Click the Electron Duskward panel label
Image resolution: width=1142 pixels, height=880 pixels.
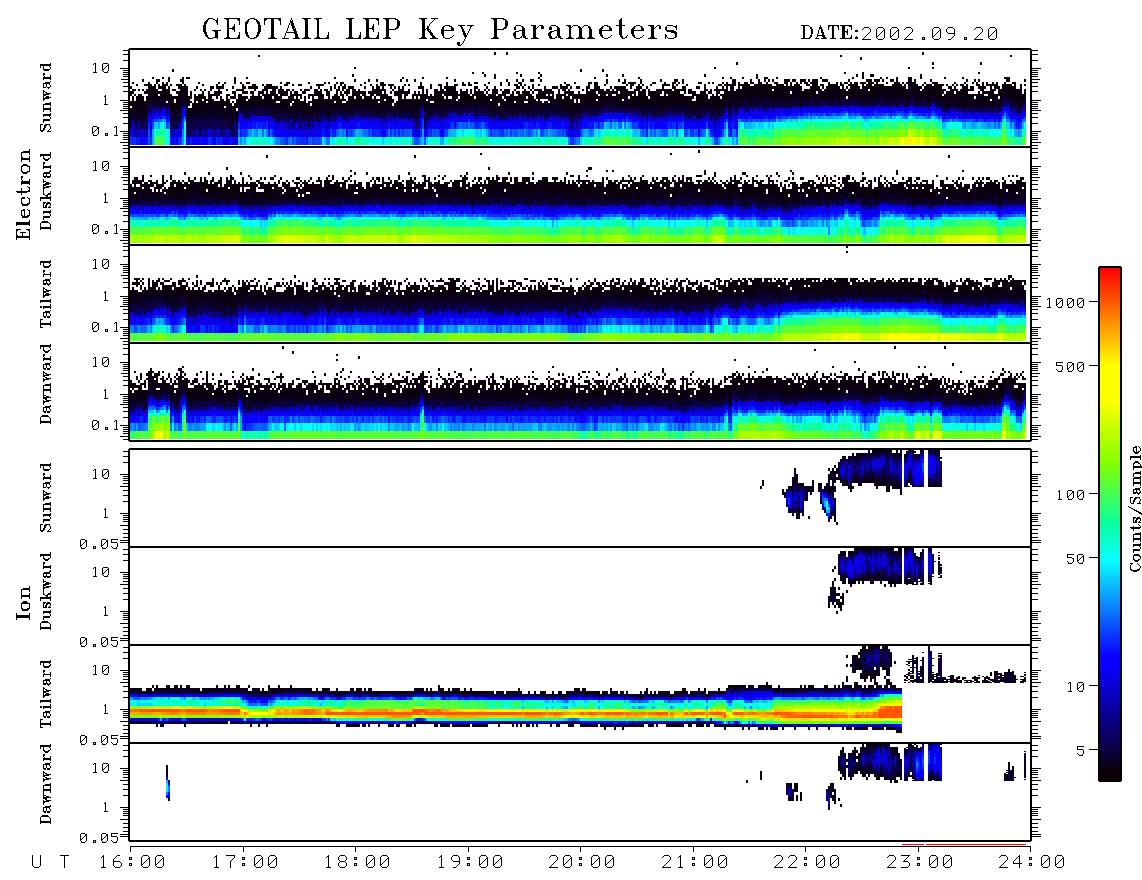click(46, 191)
